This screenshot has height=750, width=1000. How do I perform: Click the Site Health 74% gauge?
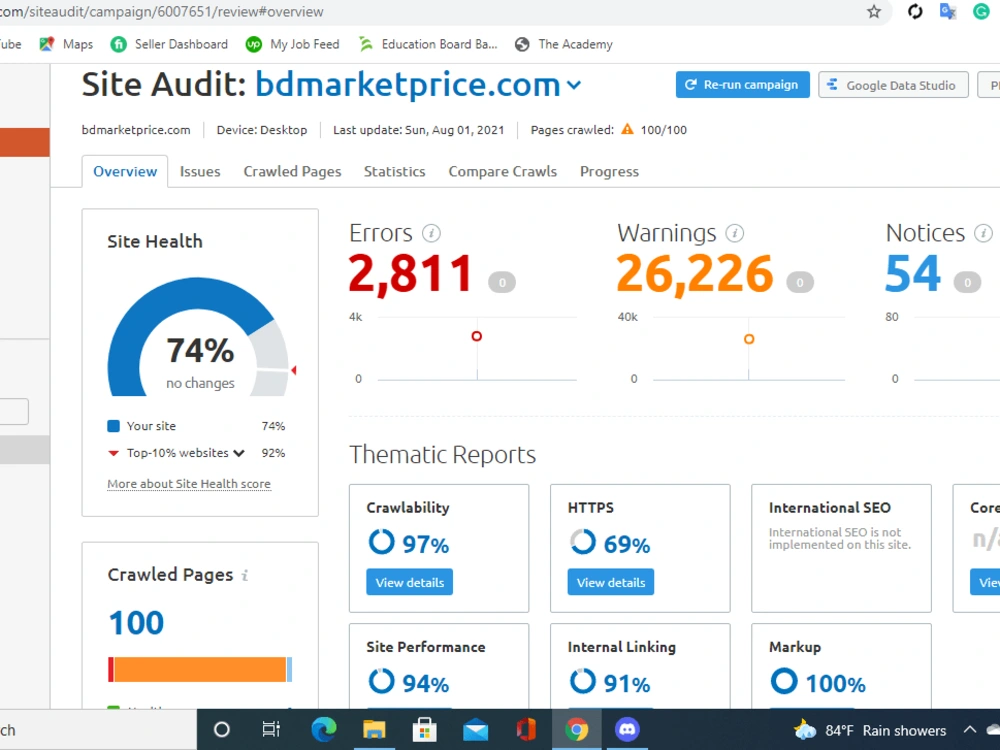point(198,337)
